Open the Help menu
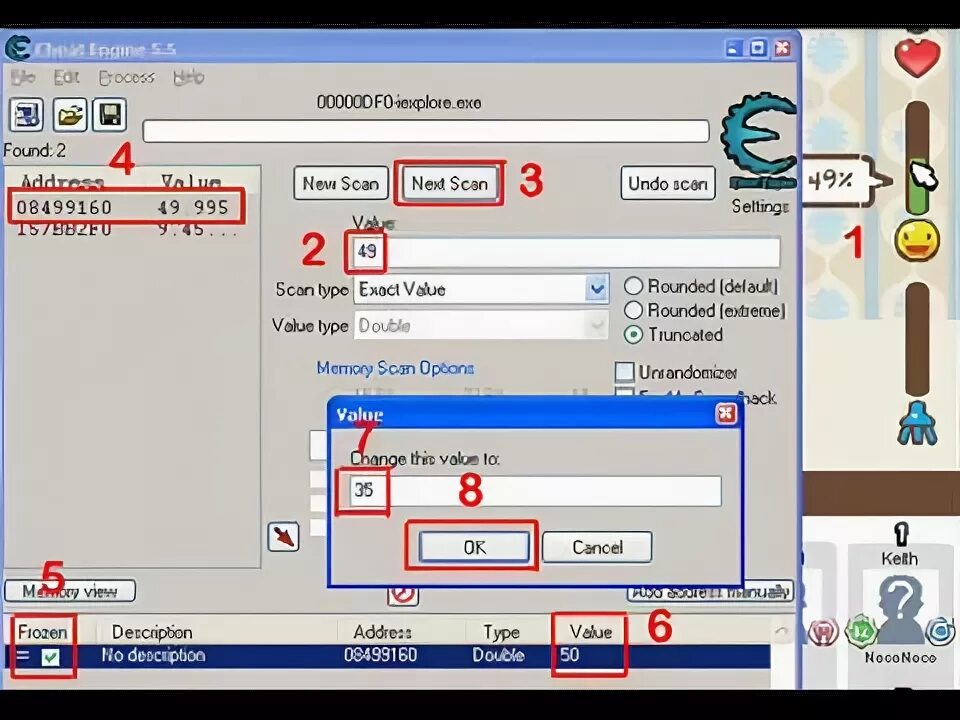960x720 pixels. pyautogui.click(x=188, y=77)
